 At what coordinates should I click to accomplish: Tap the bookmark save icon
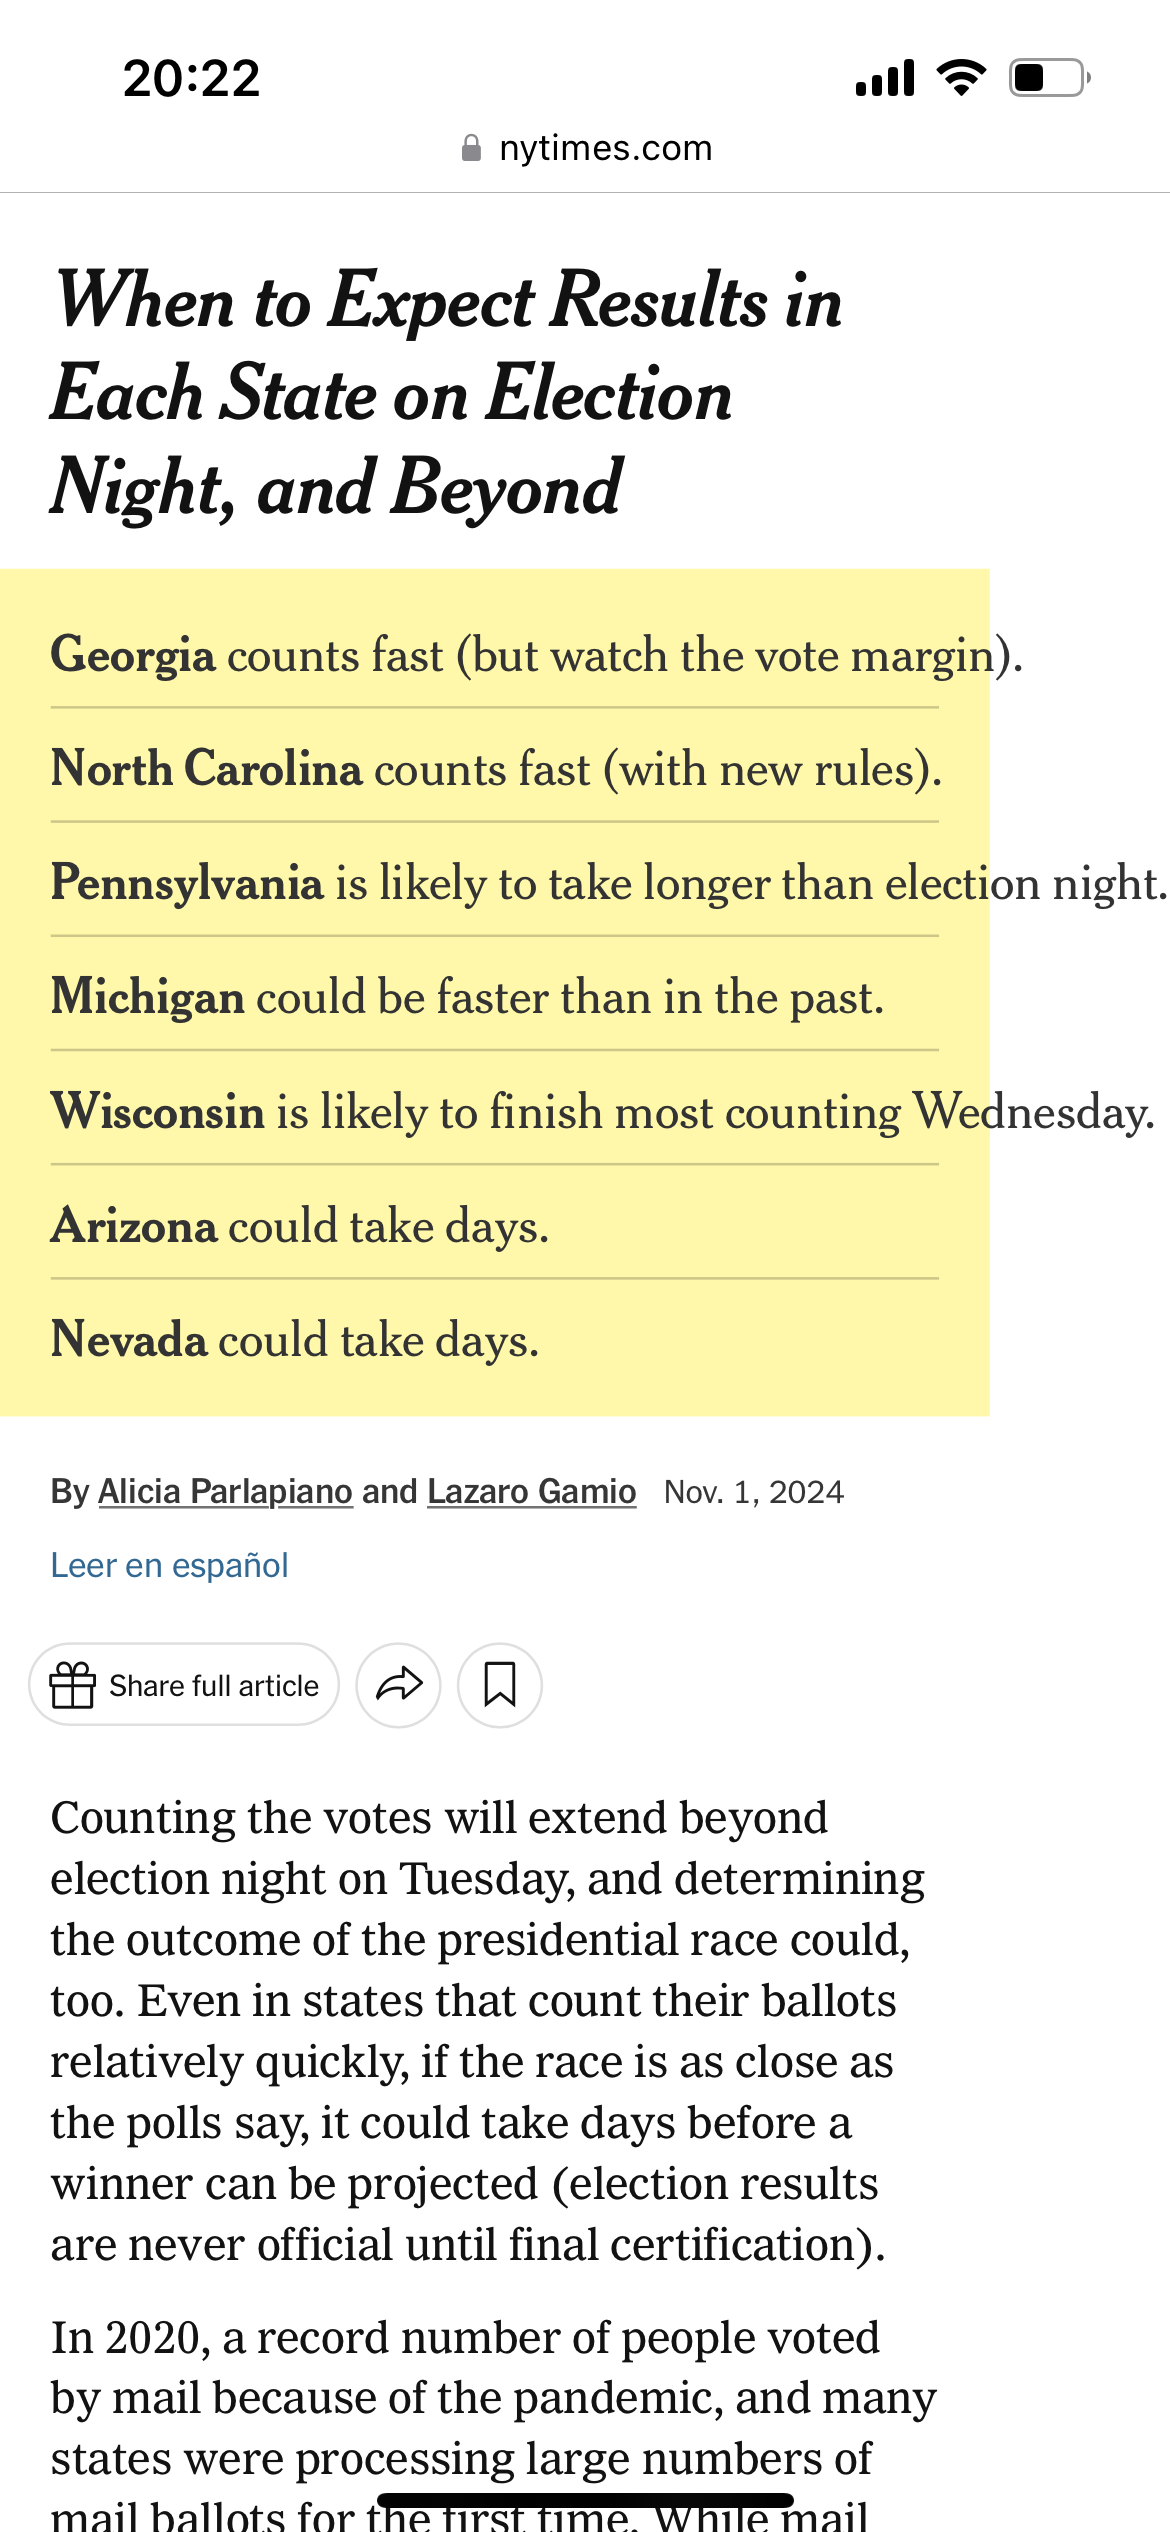(x=500, y=1685)
